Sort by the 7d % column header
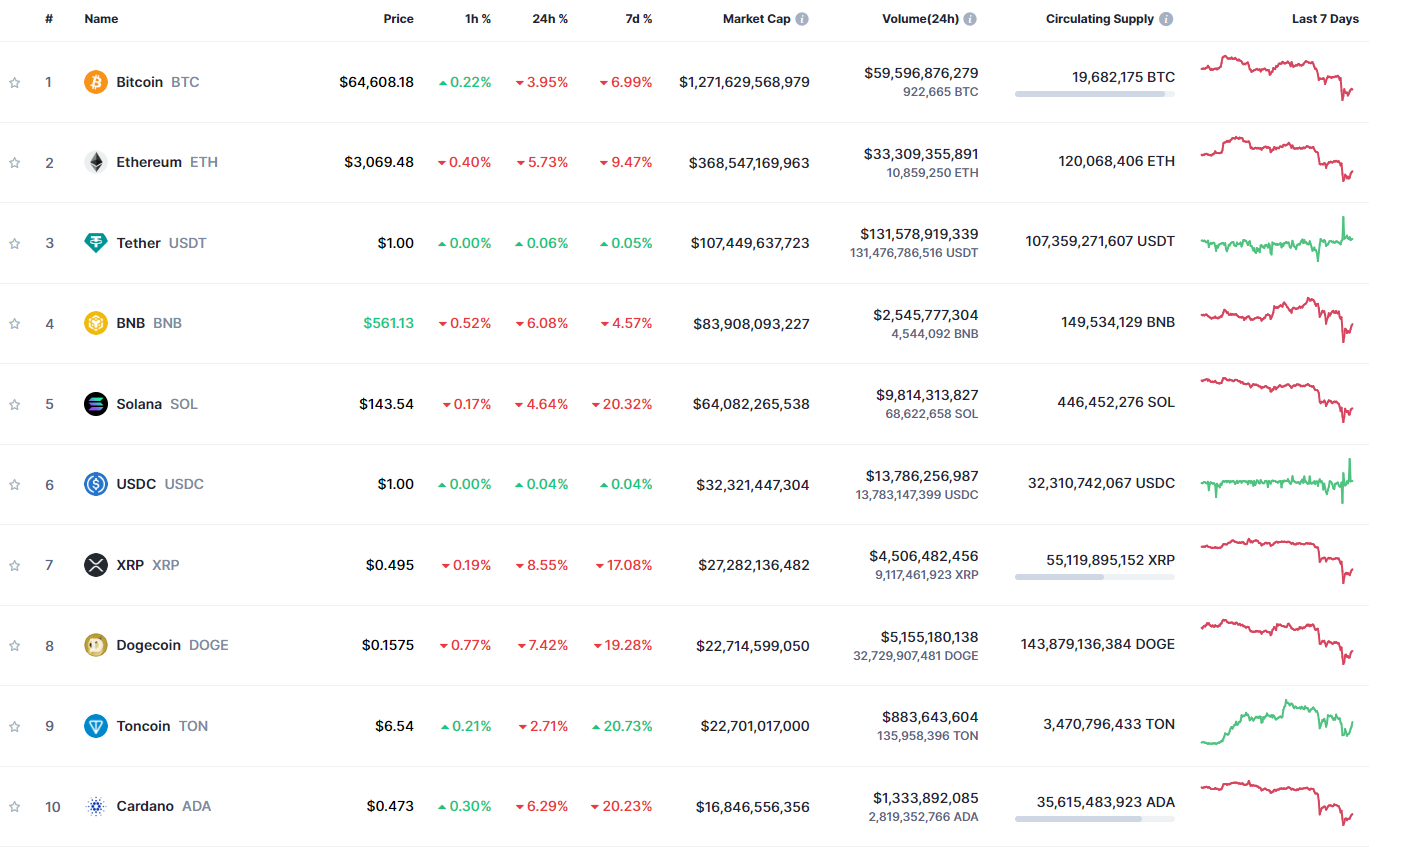The image size is (1406, 847). click(638, 19)
